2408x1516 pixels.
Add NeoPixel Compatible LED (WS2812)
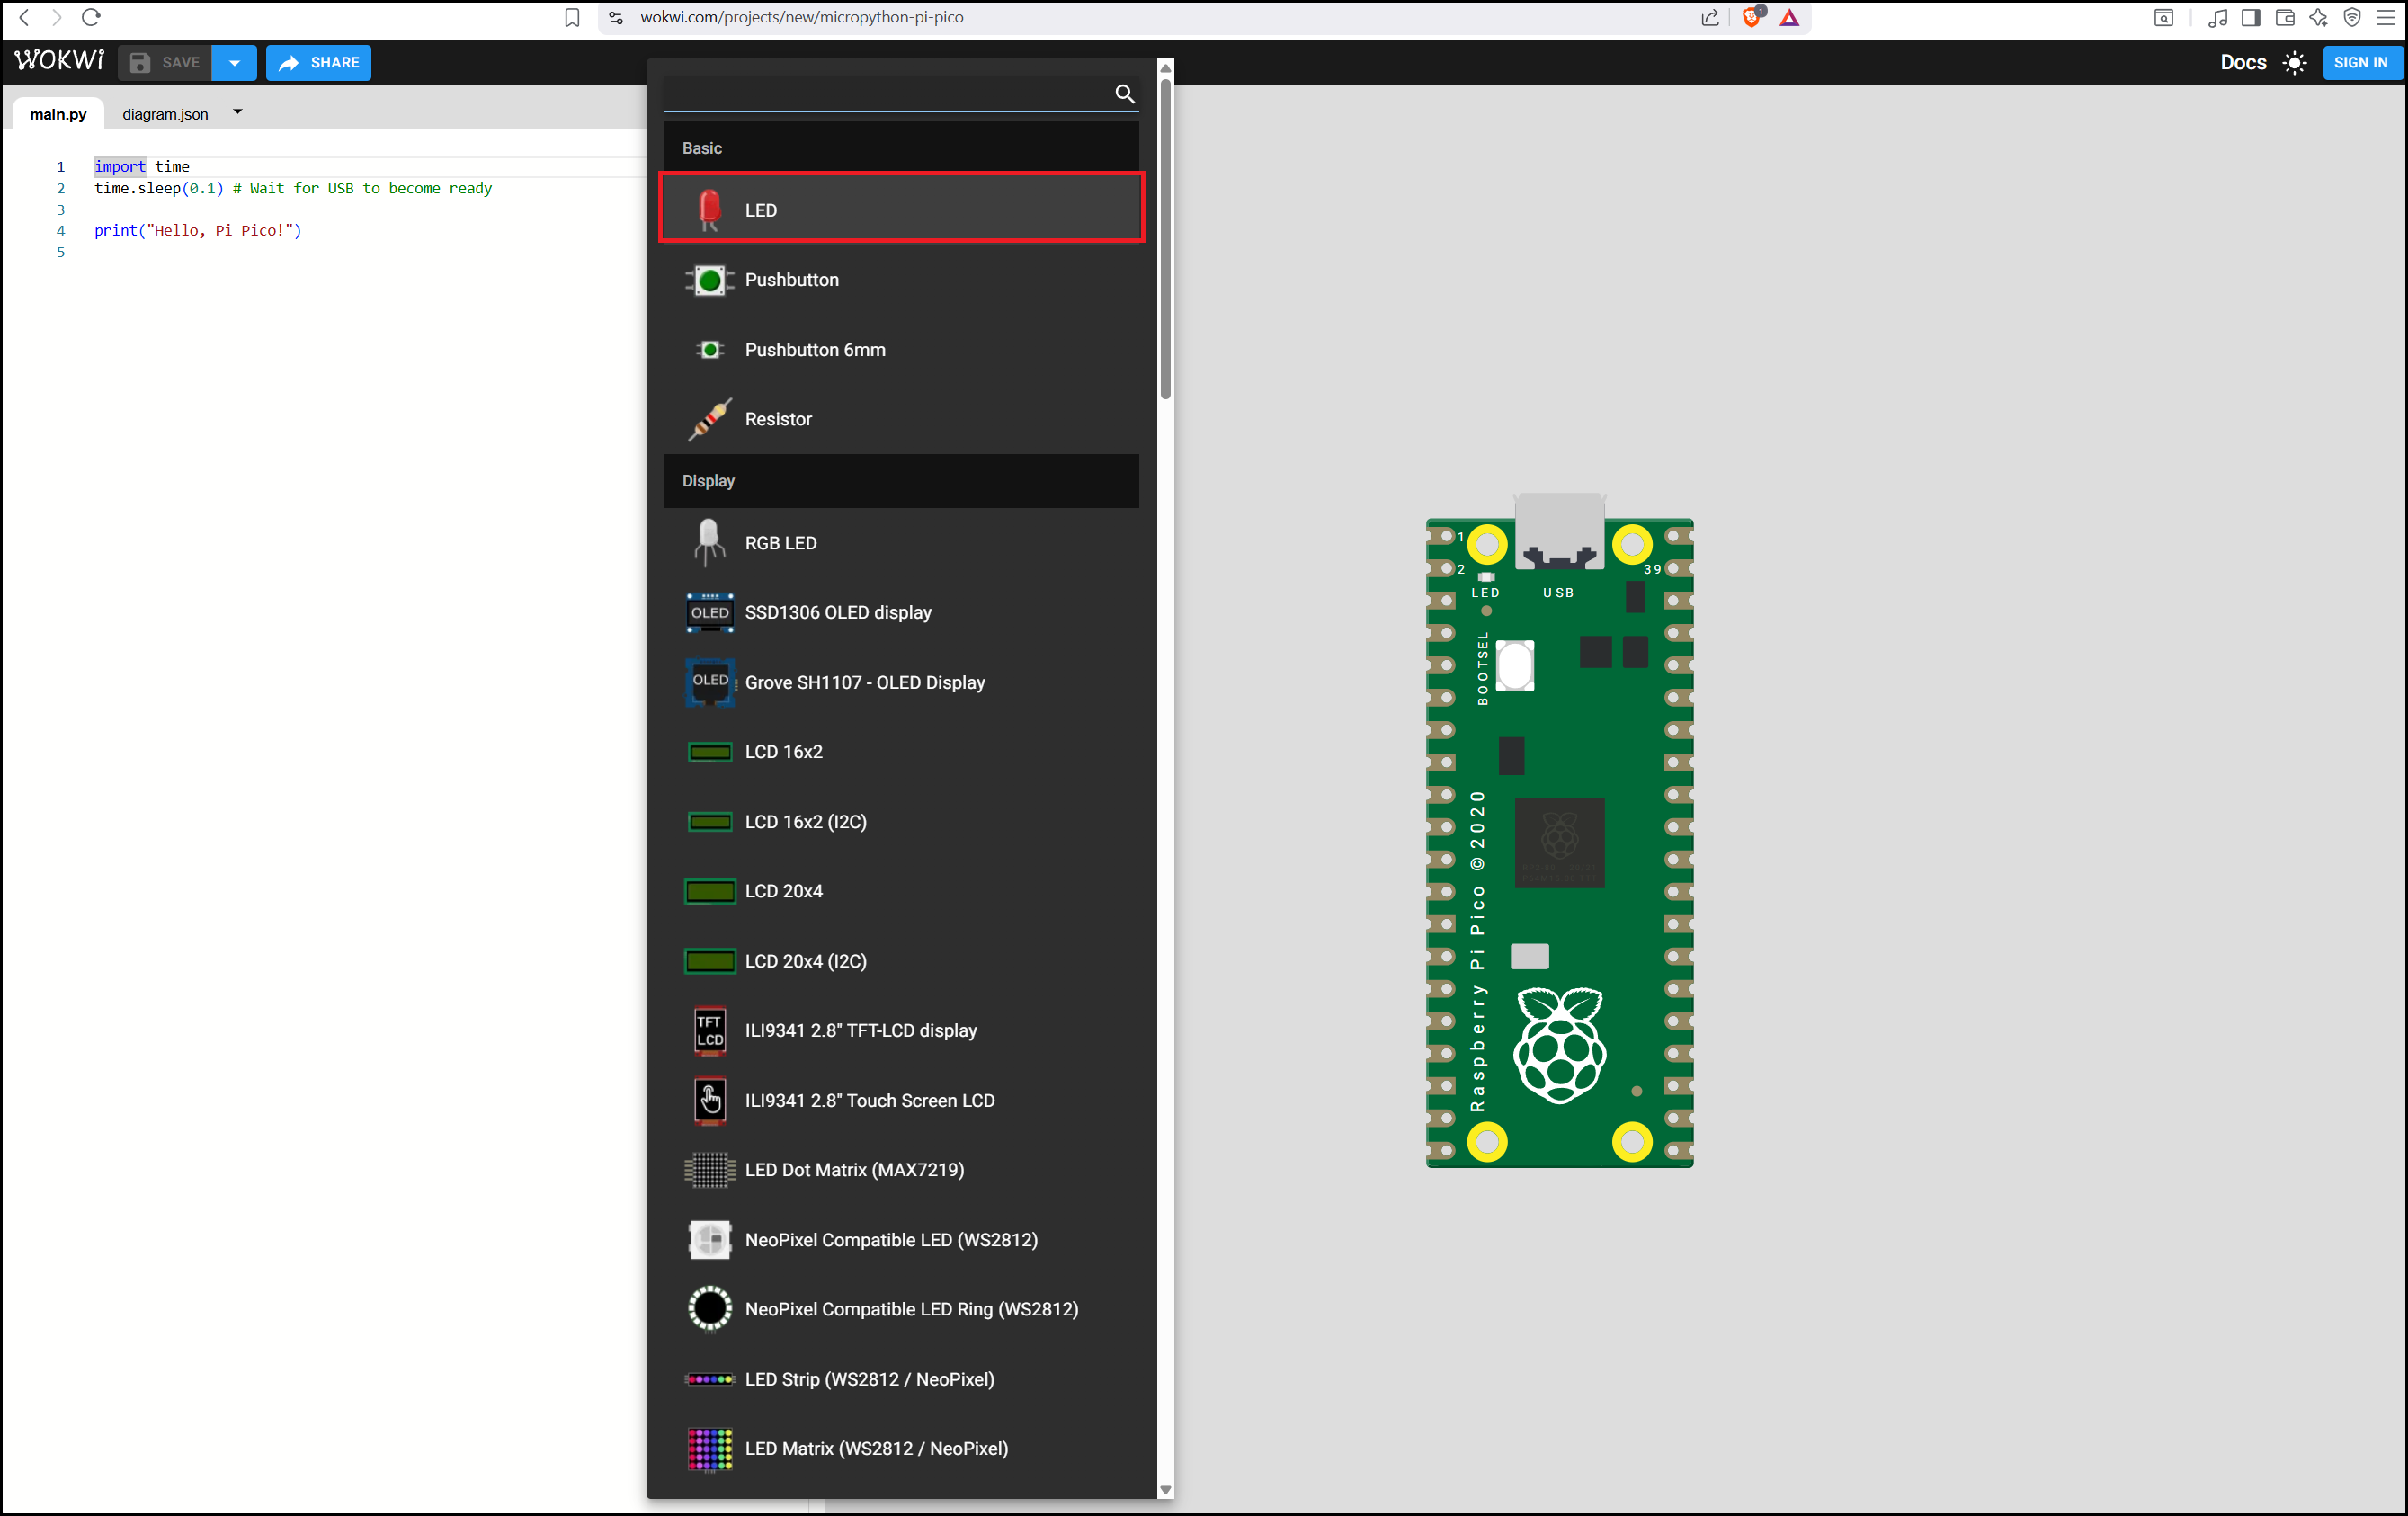tap(901, 1240)
